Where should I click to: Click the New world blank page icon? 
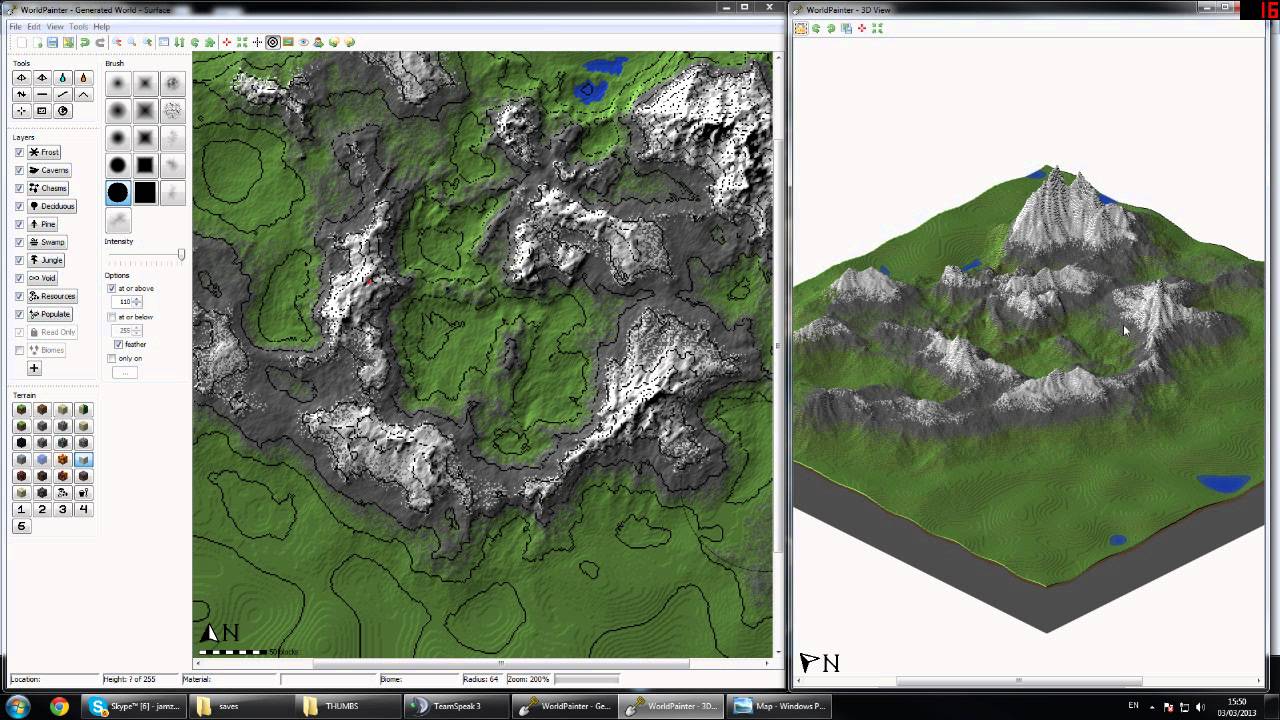(22, 42)
